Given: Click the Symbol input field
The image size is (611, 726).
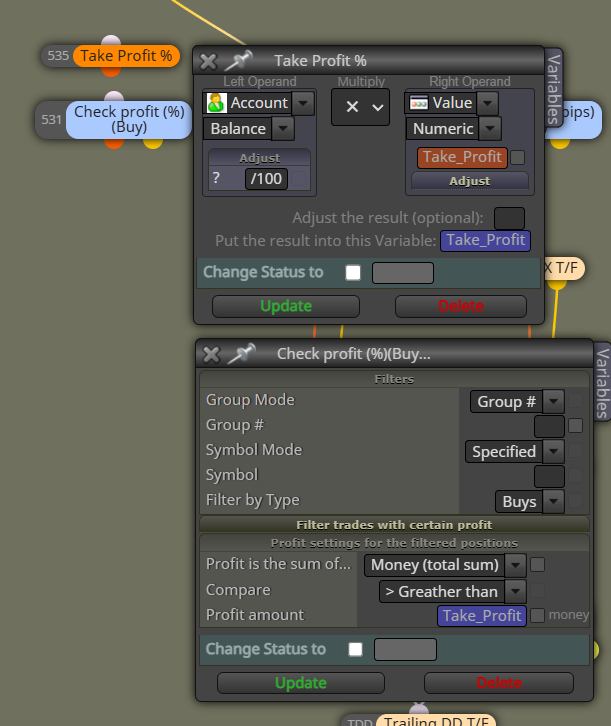Looking at the screenshot, I should click(549, 476).
